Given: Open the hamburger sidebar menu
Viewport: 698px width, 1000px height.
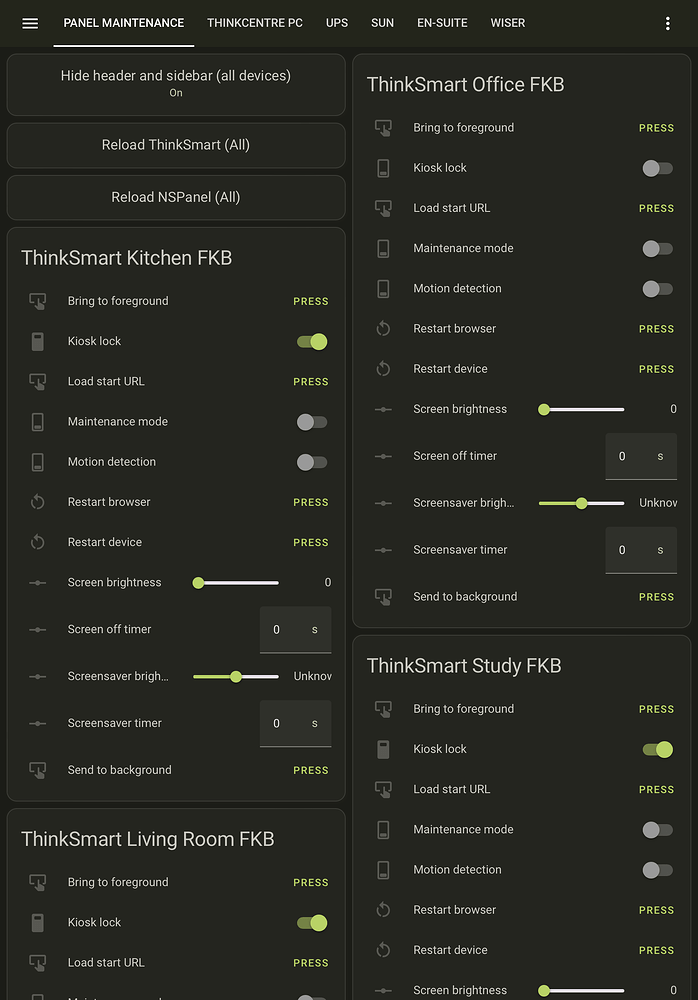Looking at the screenshot, I should [x=30, y=23].
